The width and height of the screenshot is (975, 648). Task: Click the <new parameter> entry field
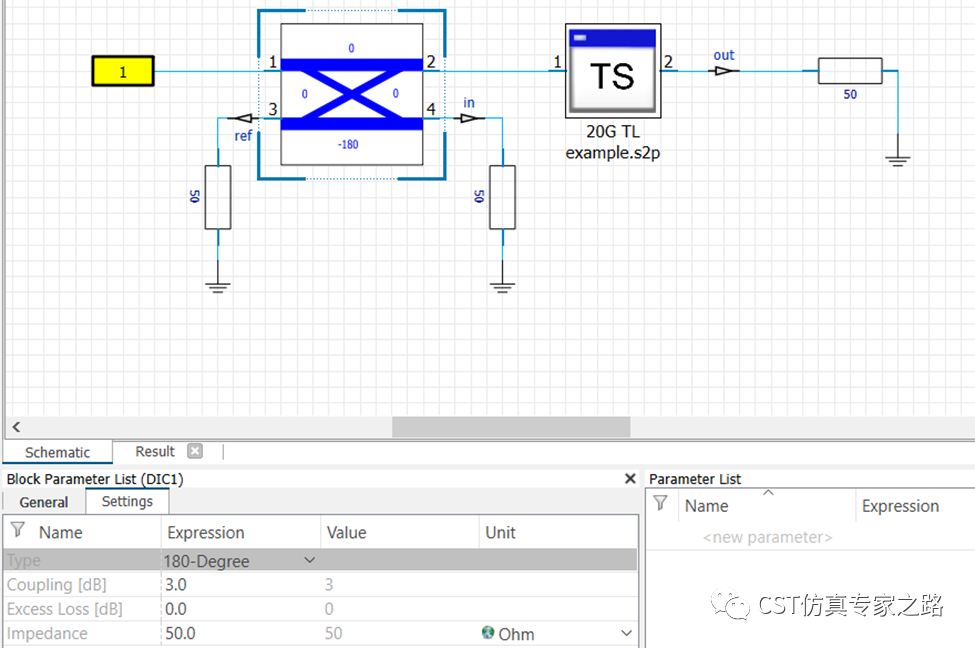coord(767,537)
